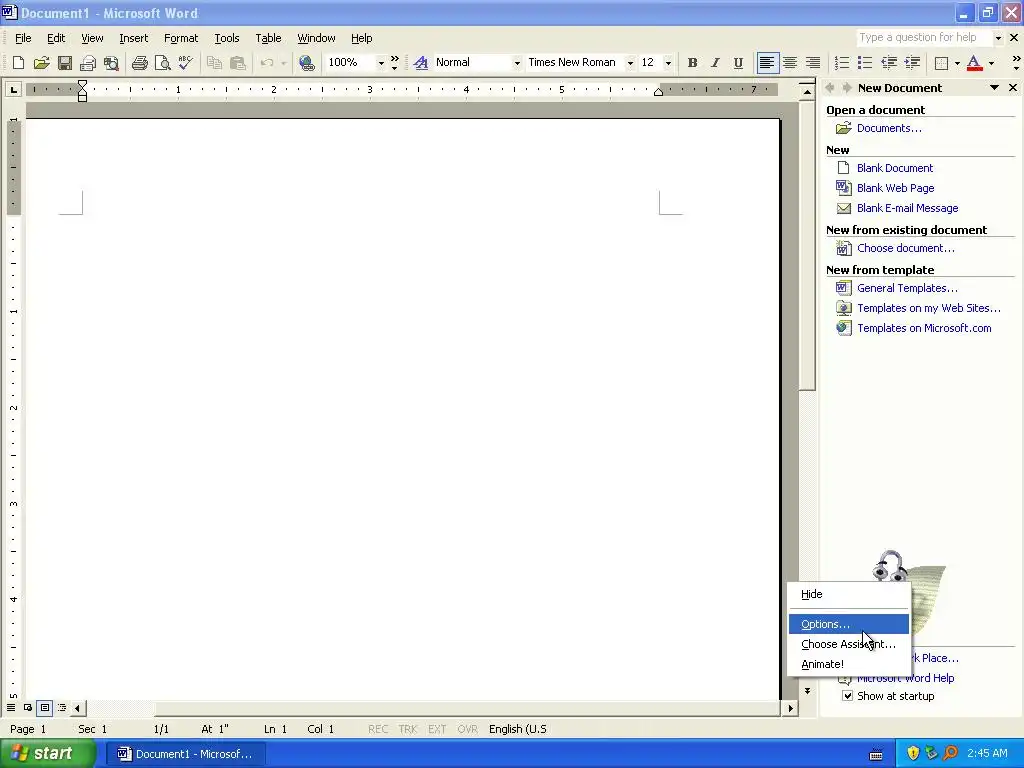Expand Standard toolbar options chevron
Image resolution: width=1024 pixels, height=768 pixels.
pyautogui.click(x=394, y=63)
